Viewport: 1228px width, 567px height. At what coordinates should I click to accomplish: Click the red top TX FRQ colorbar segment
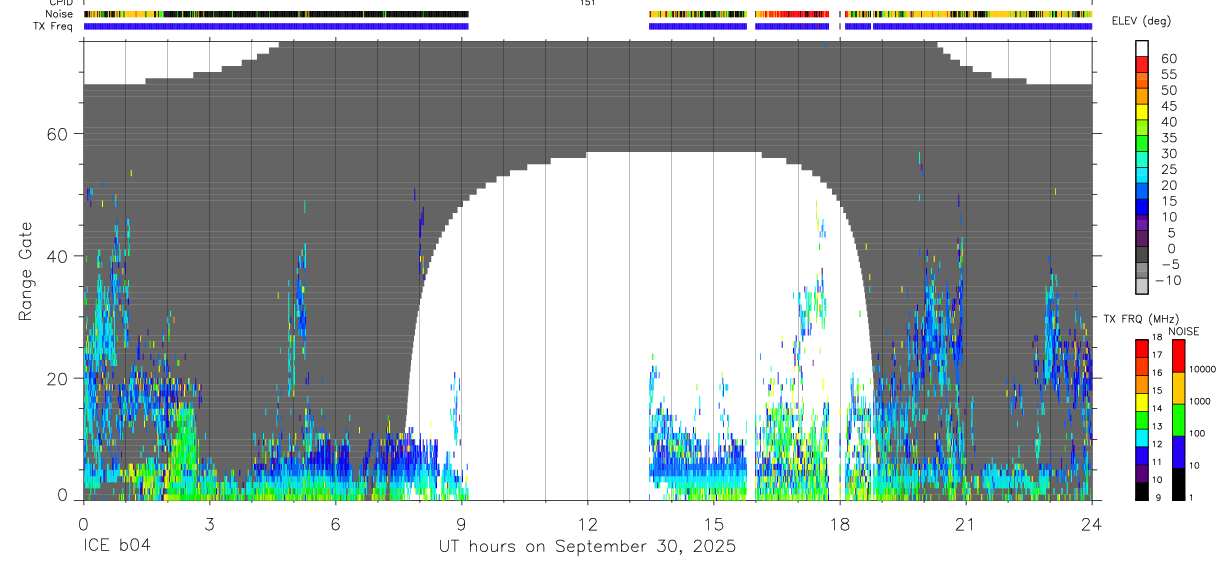click(x=1142, y=348)
